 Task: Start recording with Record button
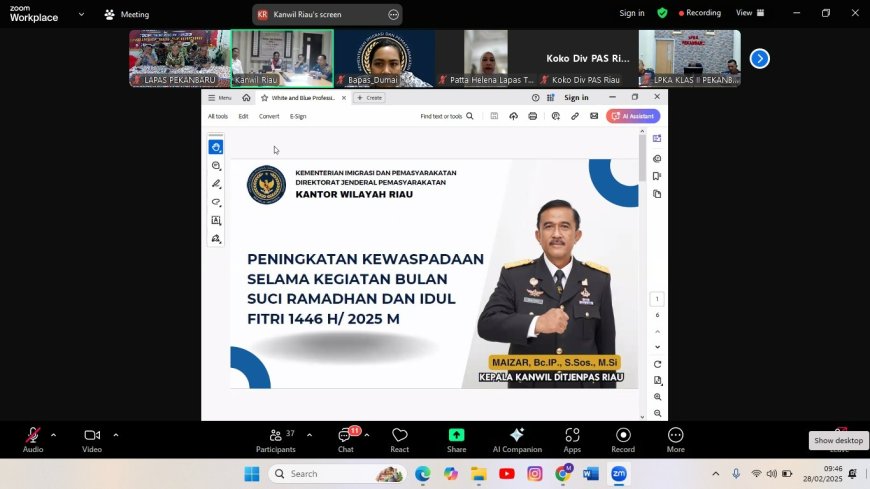pos(623,440)
